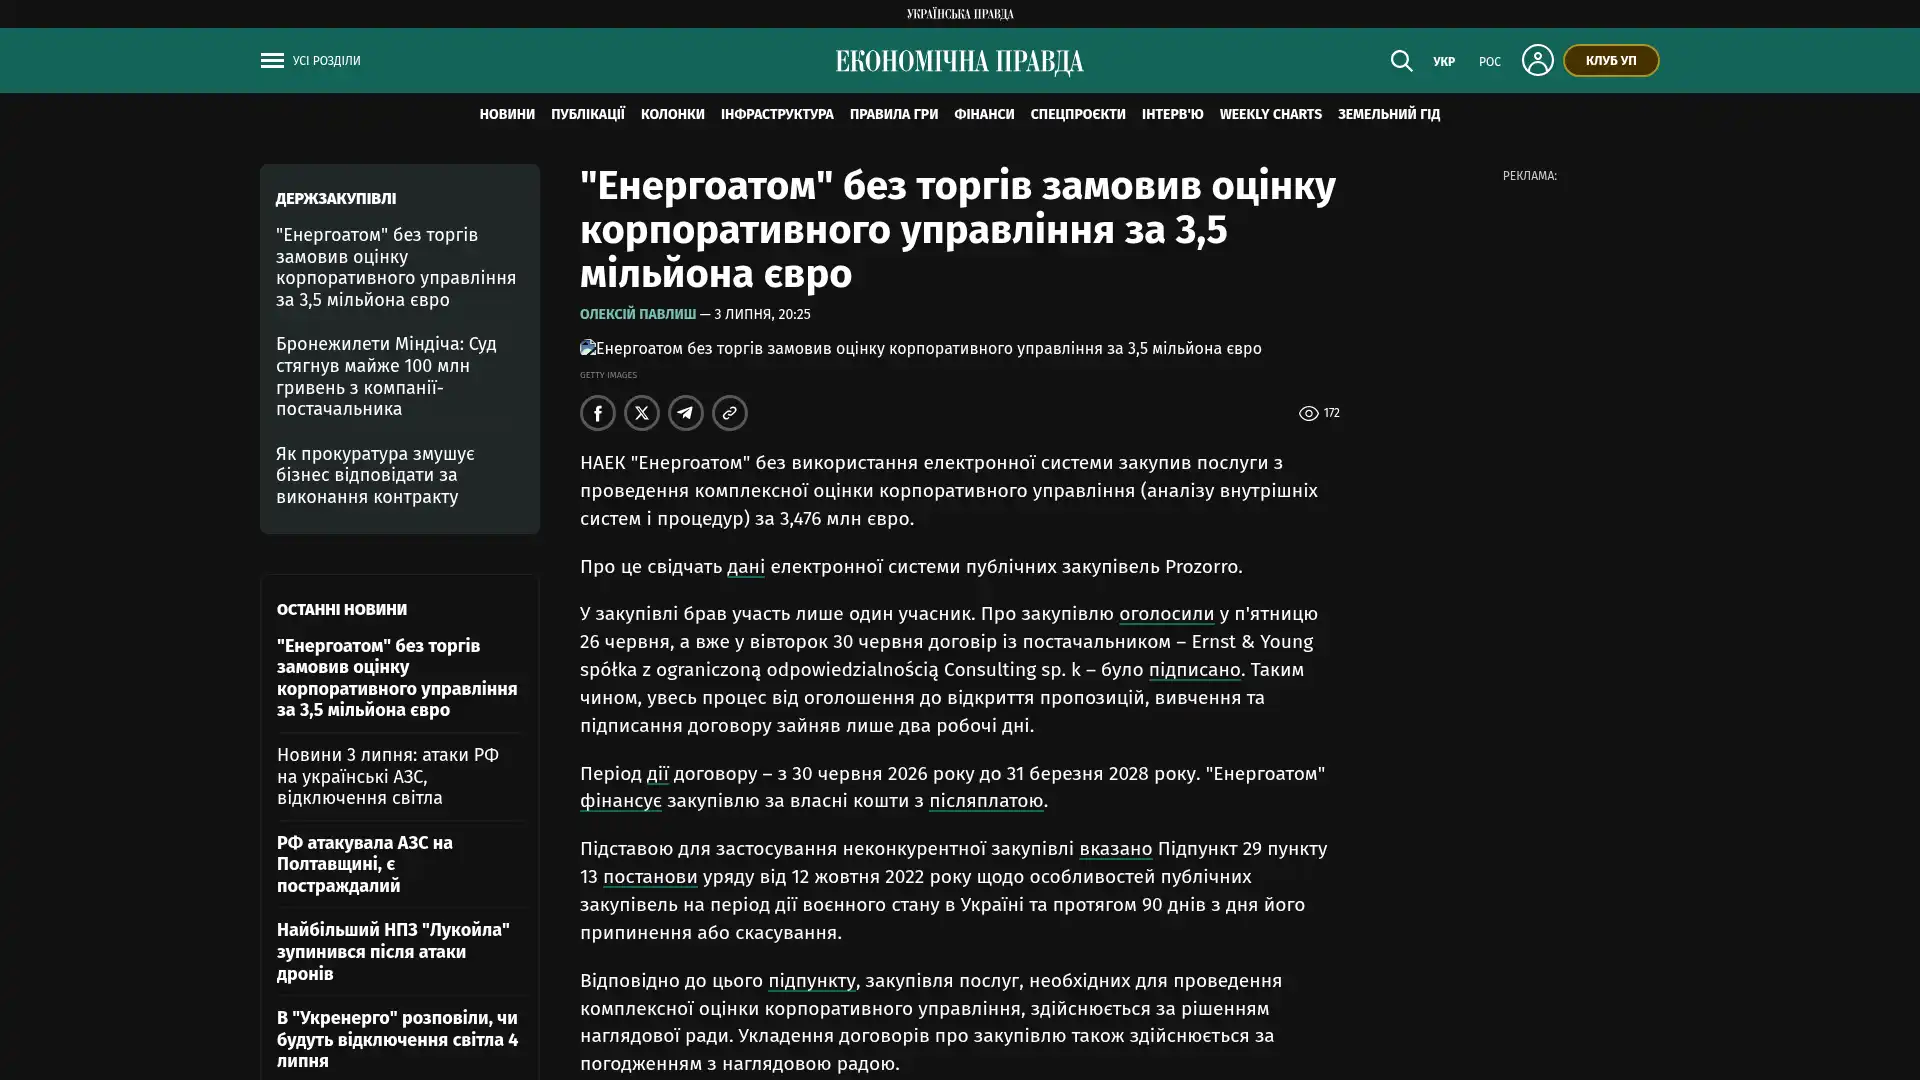Switch language to УКР
Screen dimensions: 1920x1080
pyautogui.click(x=1444, y=62)
